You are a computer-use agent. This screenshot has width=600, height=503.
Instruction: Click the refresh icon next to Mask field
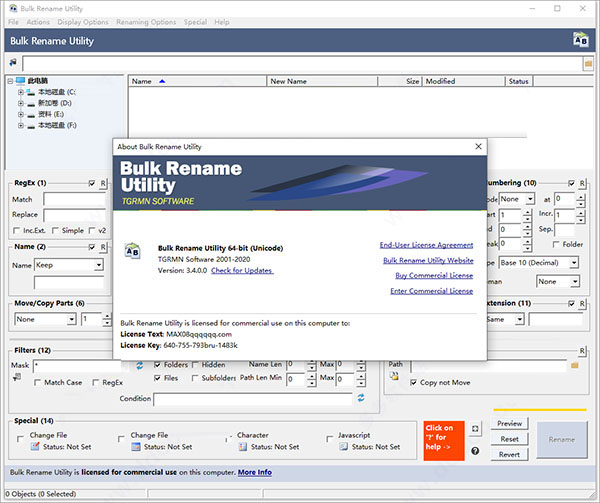[x=140, y=366]
